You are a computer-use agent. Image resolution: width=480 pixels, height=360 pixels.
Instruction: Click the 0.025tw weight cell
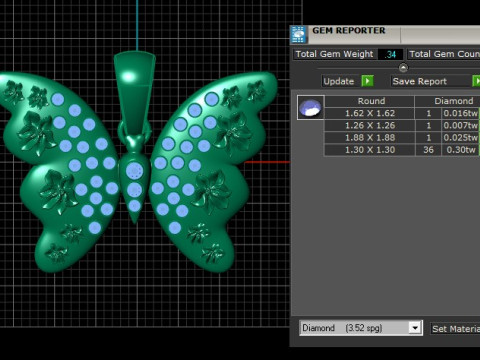tap(460, 138)
